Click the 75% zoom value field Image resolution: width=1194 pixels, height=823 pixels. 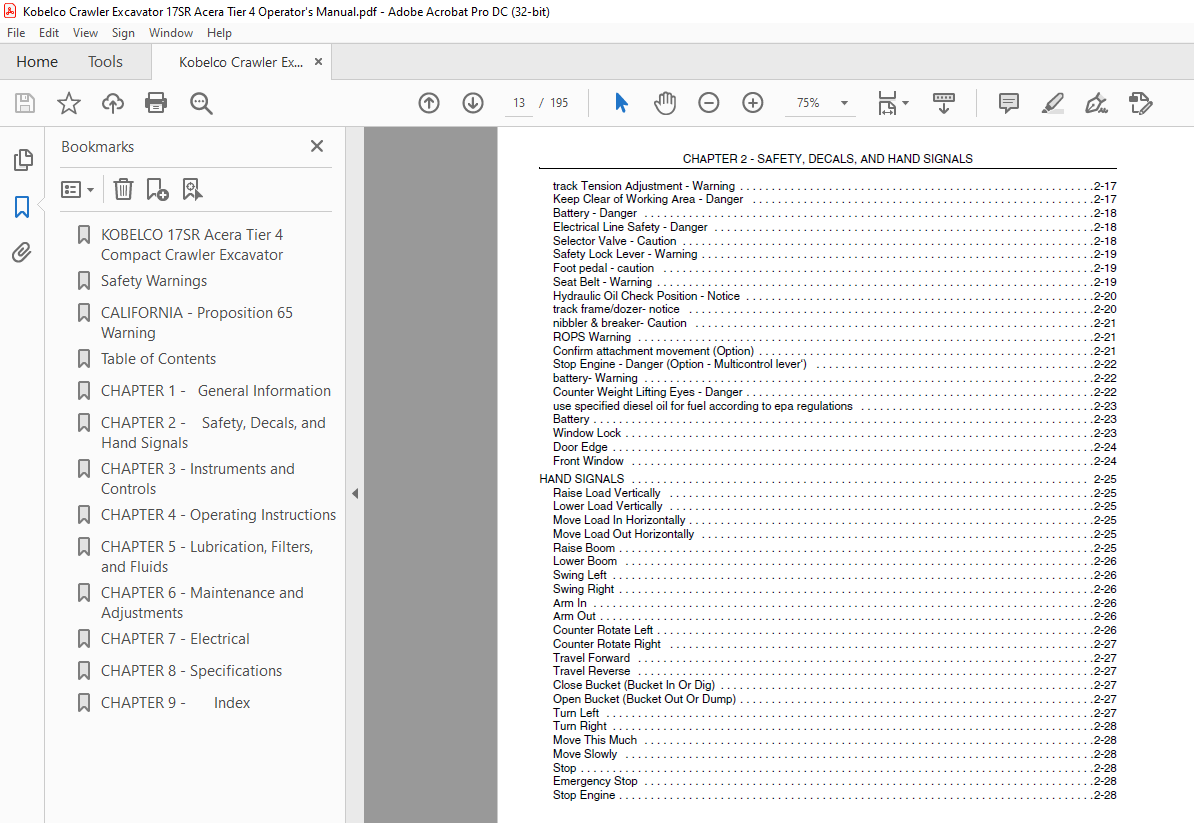pyautogui.click(x=809, y=103)
